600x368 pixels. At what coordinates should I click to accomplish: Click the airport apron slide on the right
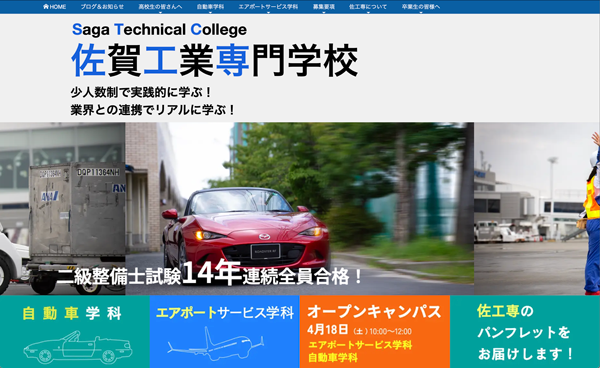537,208
